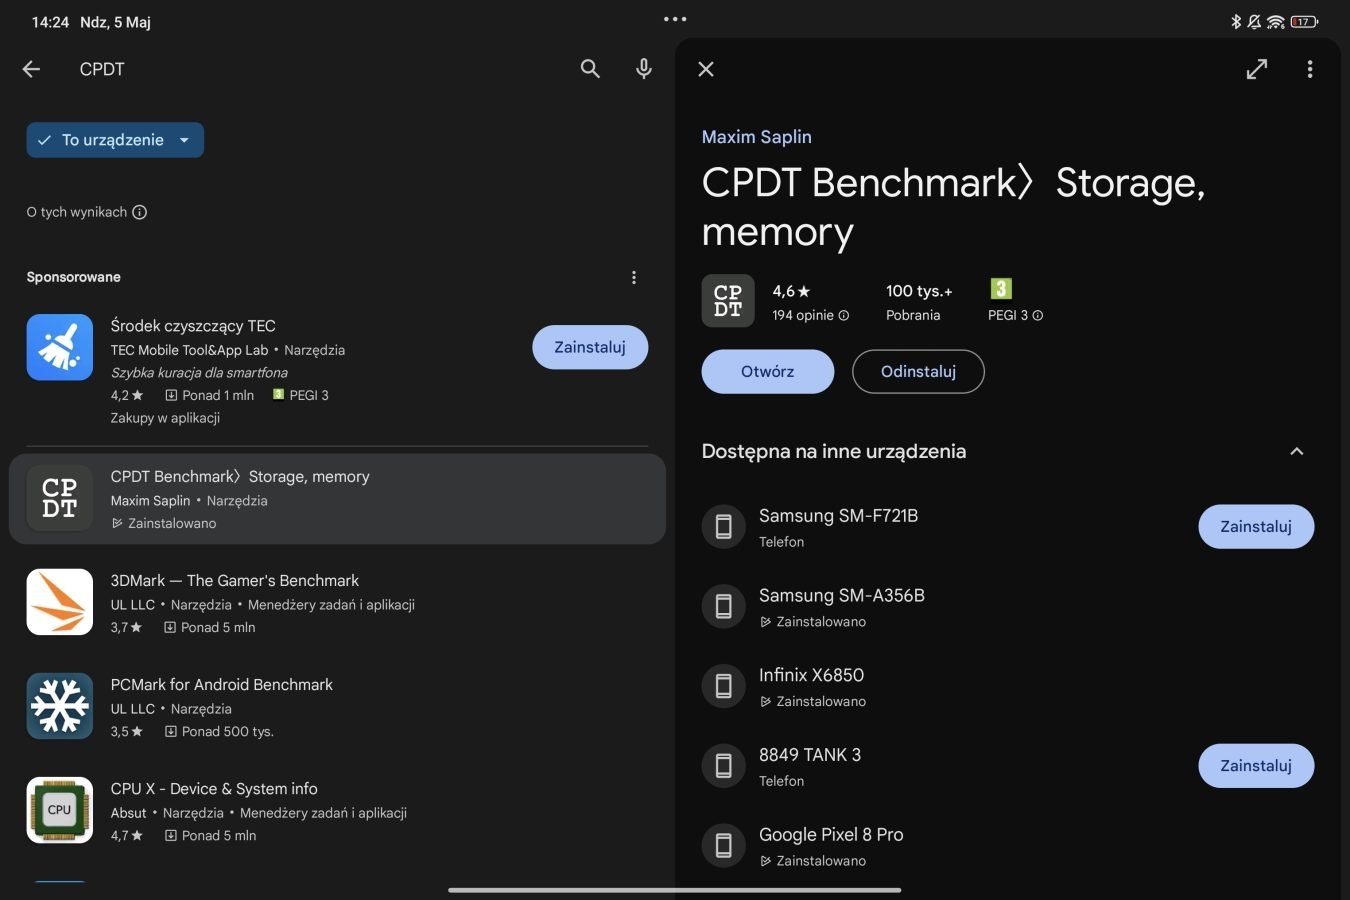Open rating info icon next to 194 opinie

844,315
